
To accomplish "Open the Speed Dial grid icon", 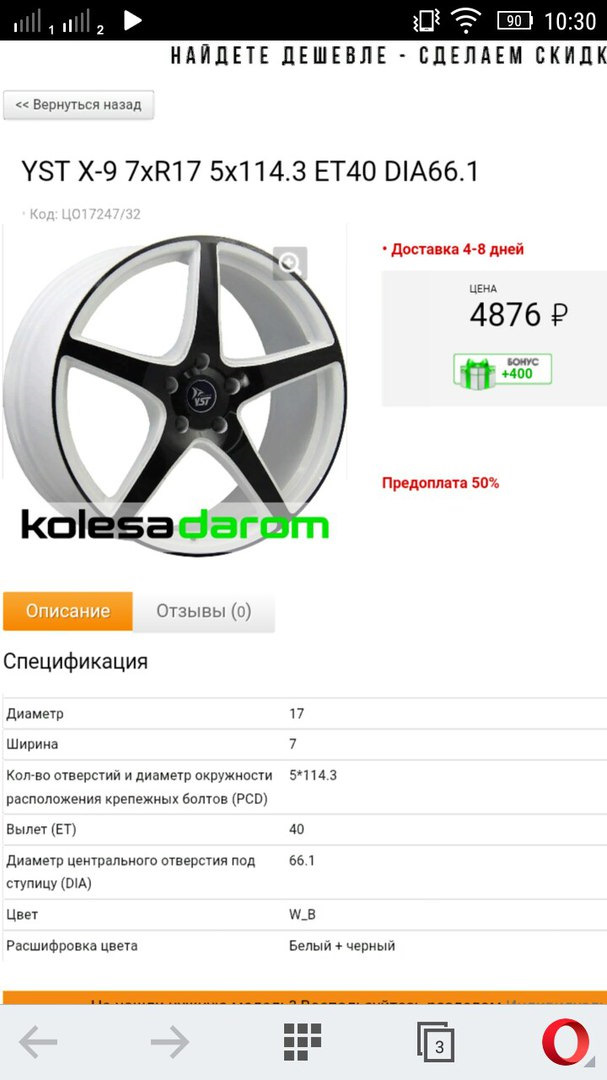I will point(302,1041).
